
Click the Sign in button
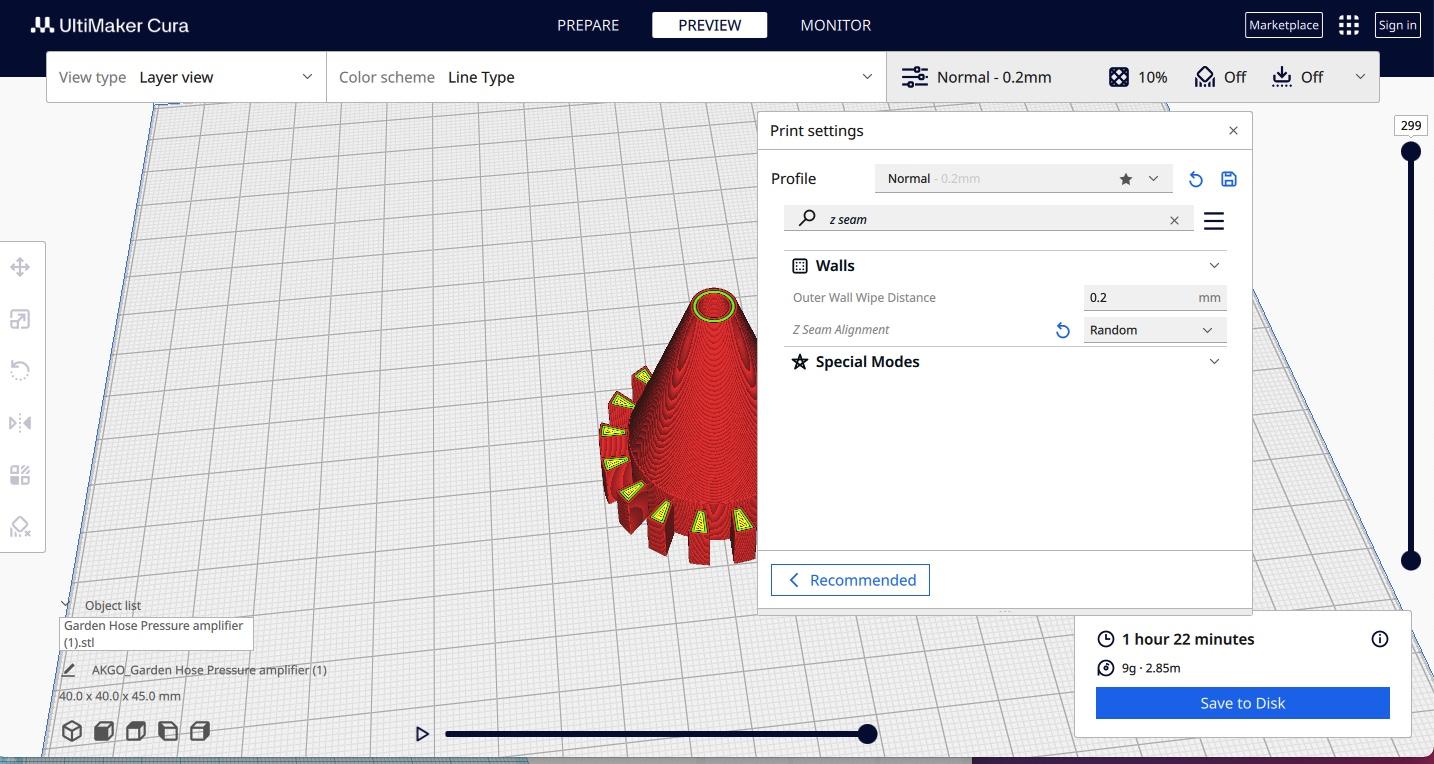click(x=1397, y=25)
